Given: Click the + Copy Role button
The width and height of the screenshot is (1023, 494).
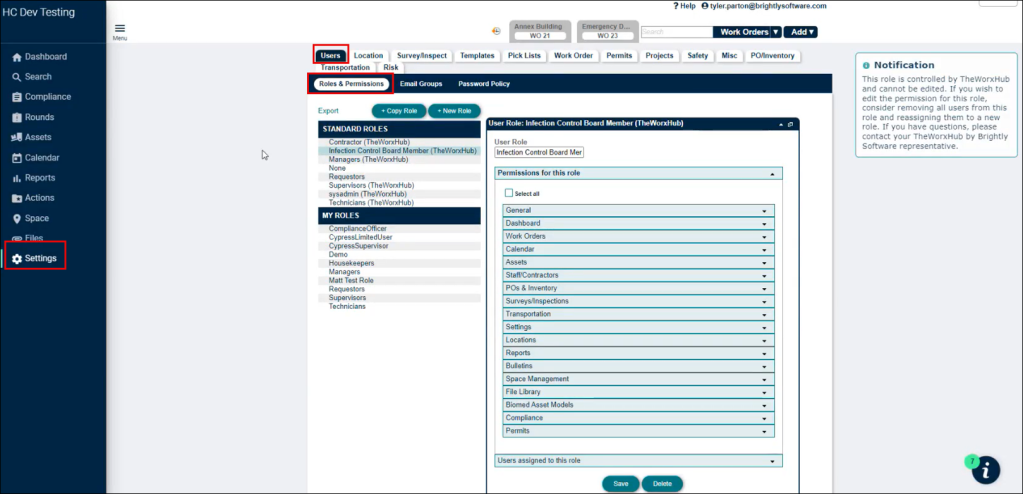Looking at the screenshot, I should click(x=399, y=111).
